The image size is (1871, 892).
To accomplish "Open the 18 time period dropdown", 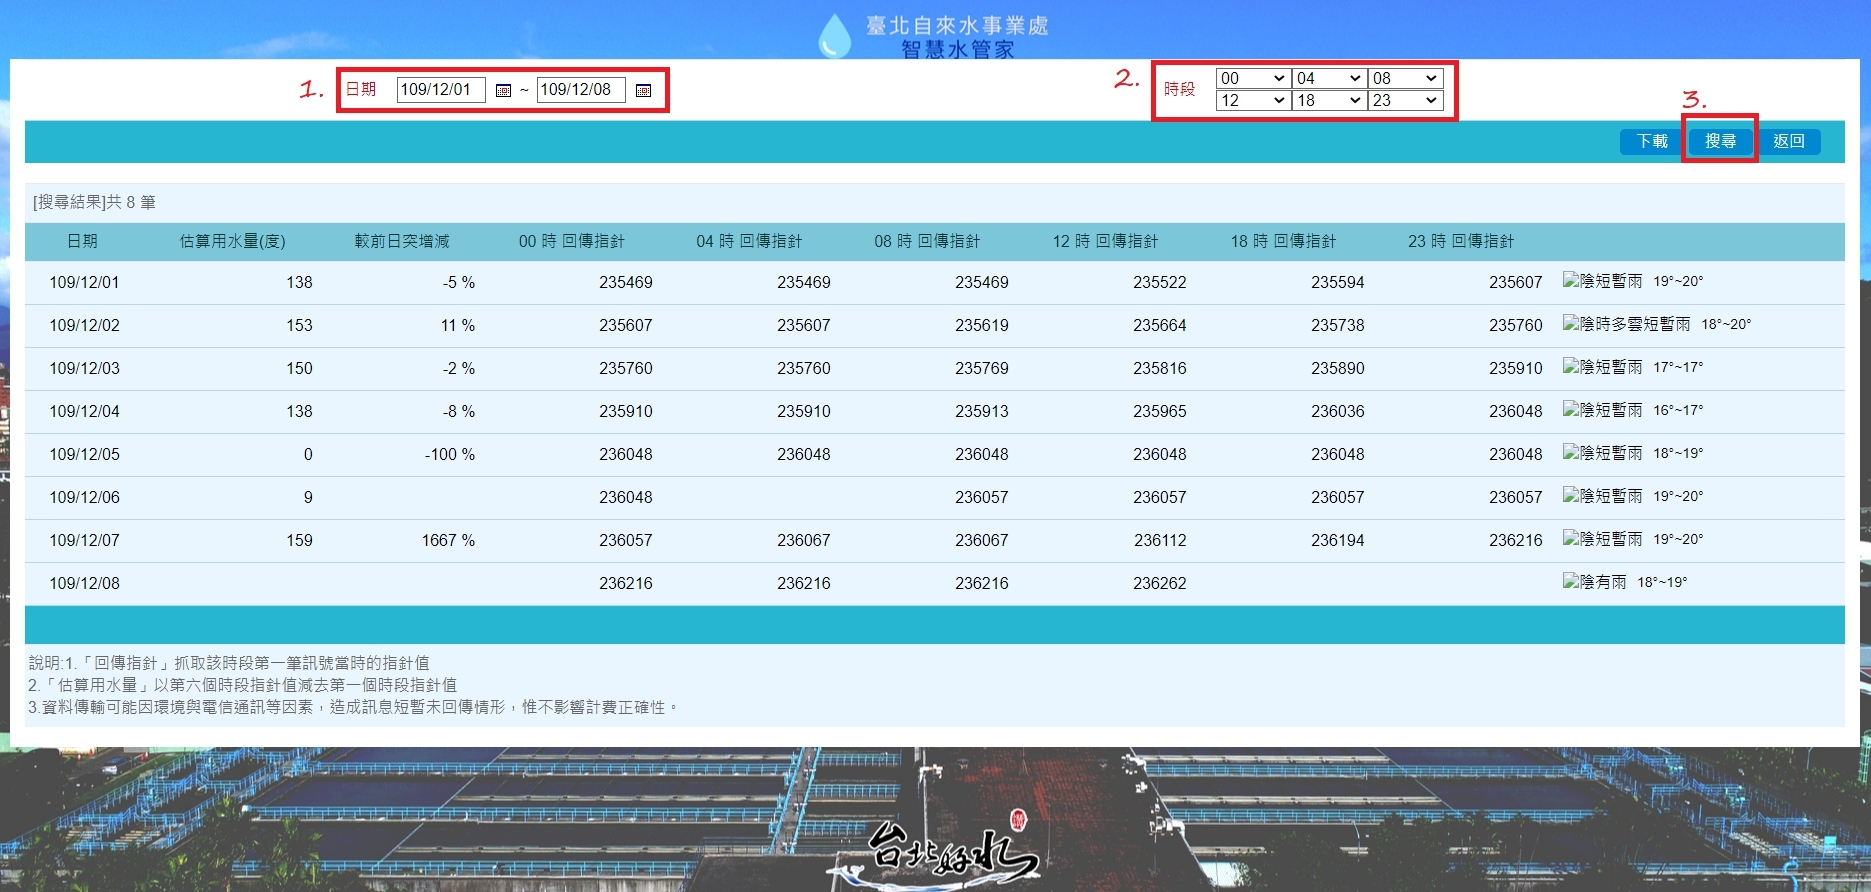I will click(x=1328, y=100).
